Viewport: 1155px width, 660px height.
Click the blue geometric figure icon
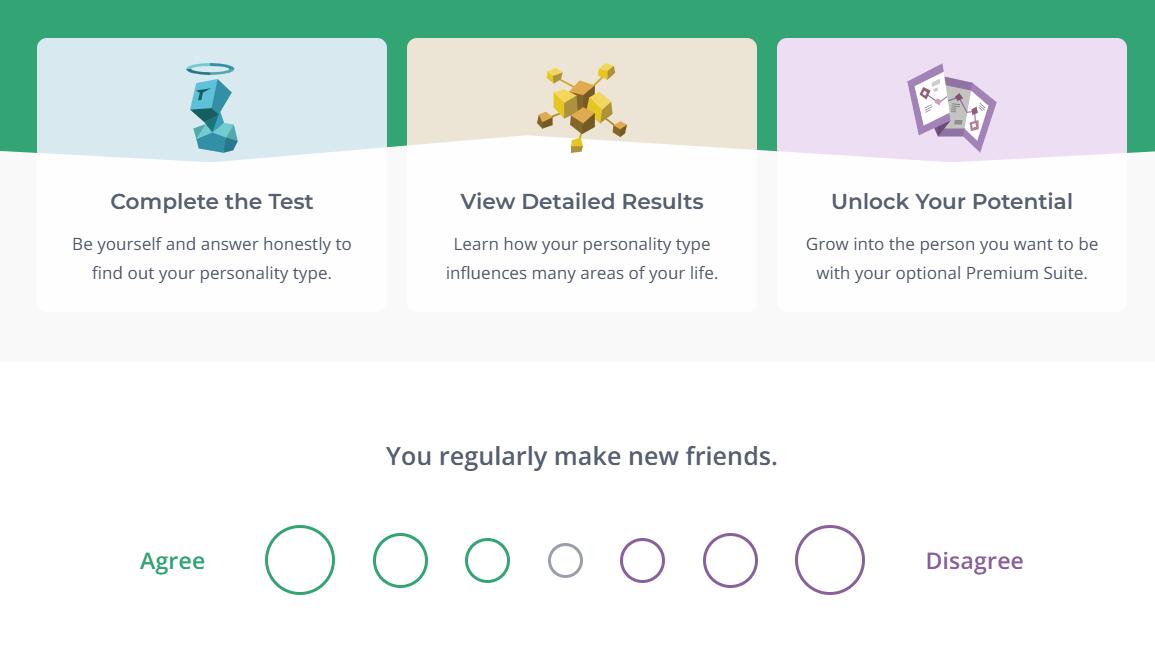point(214,116)
